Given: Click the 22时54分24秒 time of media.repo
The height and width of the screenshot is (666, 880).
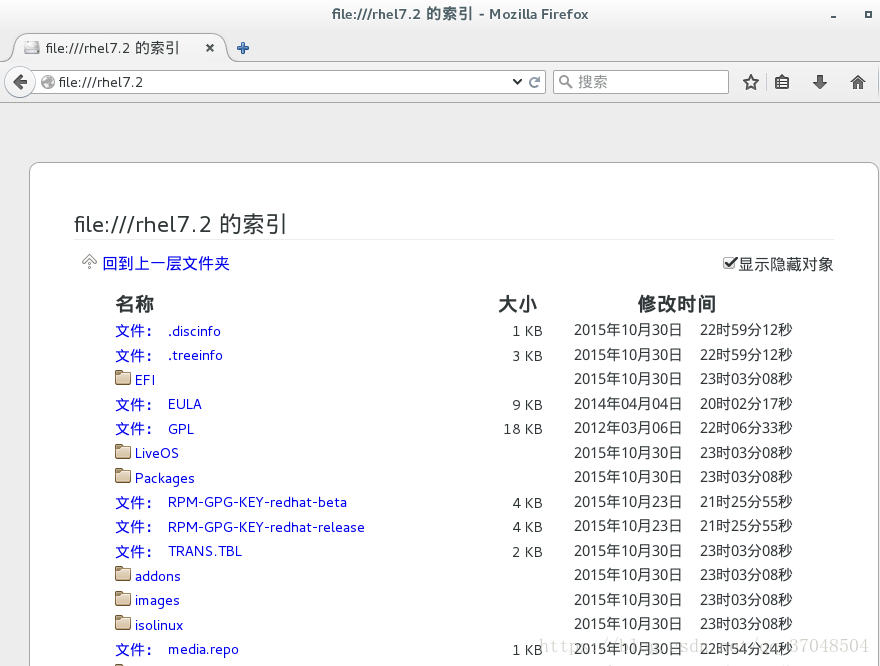Looking at the screenshot, I should click(x=746, y=649).
